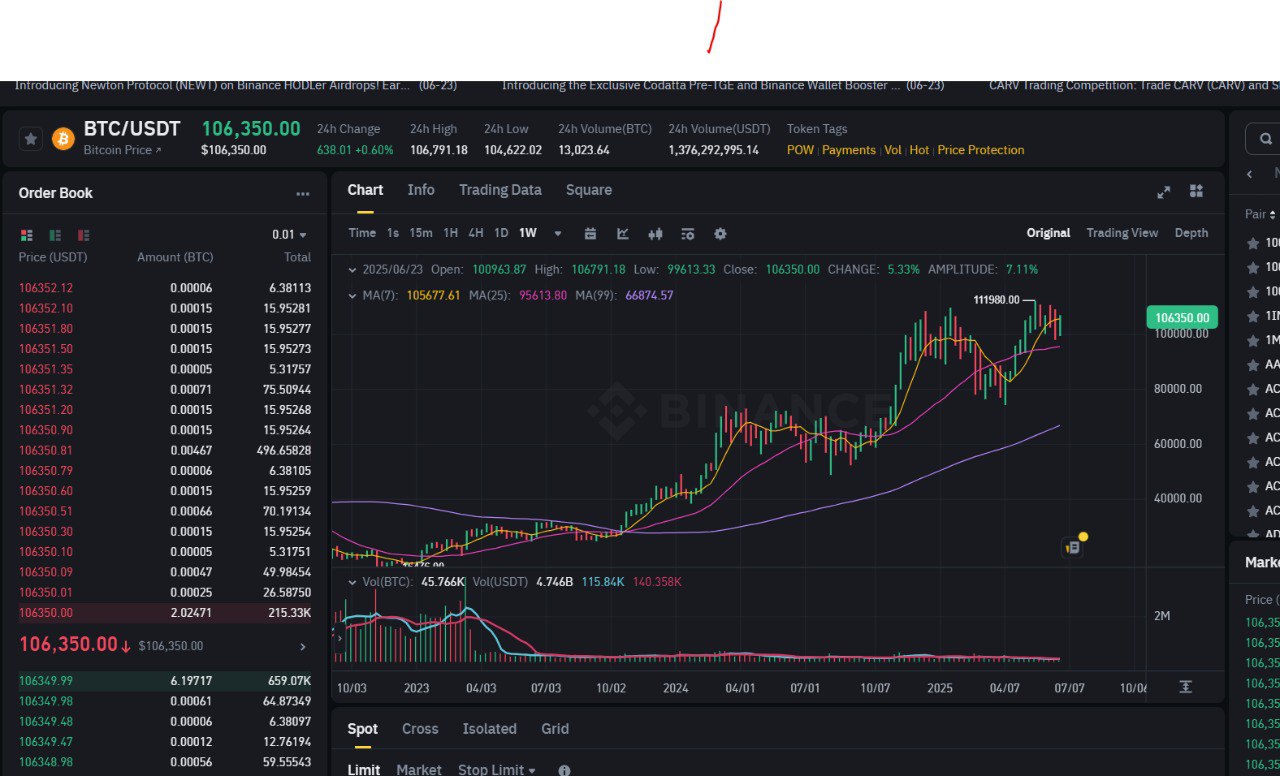The width and height of the screenshot is (1280, 776).
Task: Choose the Limit order type
Action: pos(363,769)
